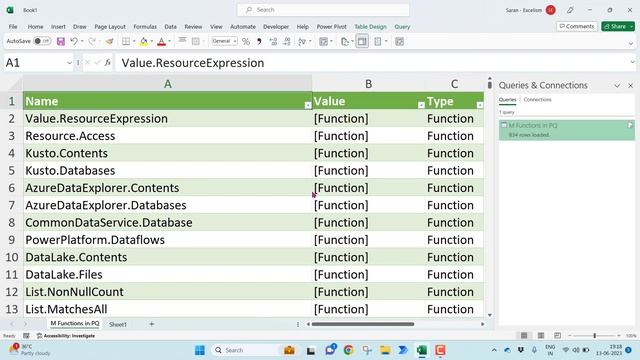The image size is (640, 360).
Task: Select cell PowerPlatform.Dataflows
Action: 167,240
